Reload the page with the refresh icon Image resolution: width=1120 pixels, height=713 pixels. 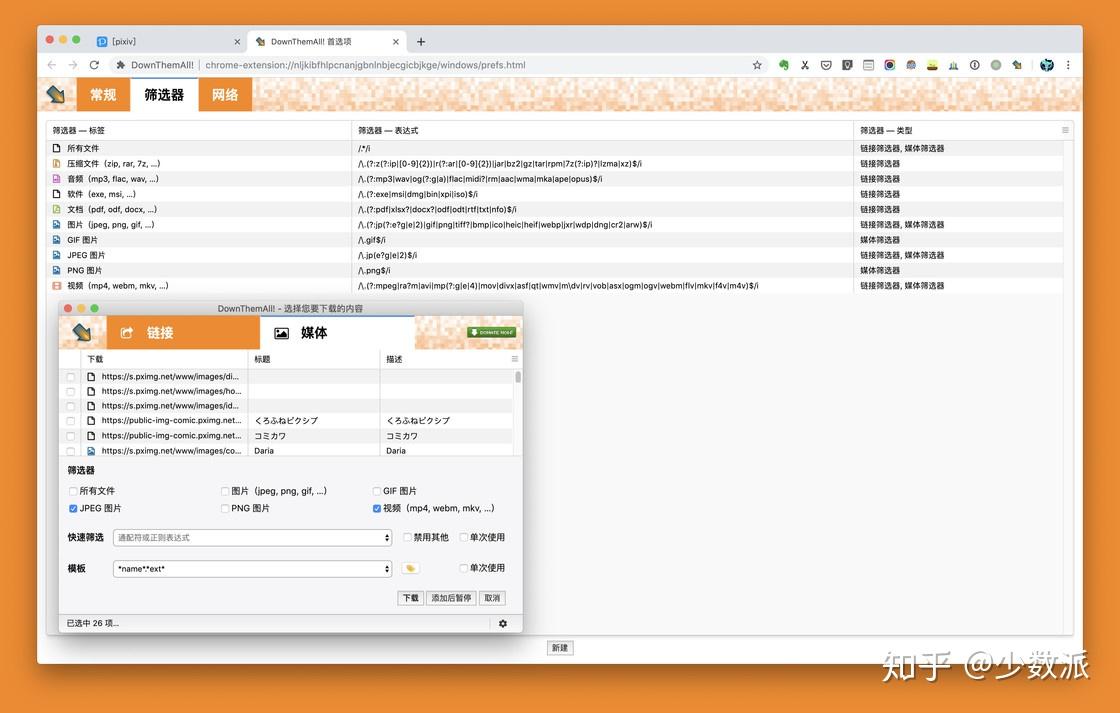pos(94,65)
